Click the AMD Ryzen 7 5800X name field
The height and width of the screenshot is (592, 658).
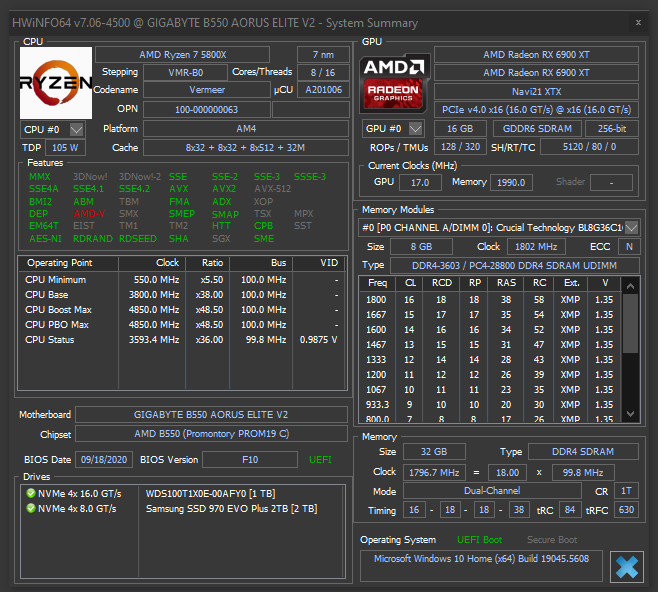[183, 55]
